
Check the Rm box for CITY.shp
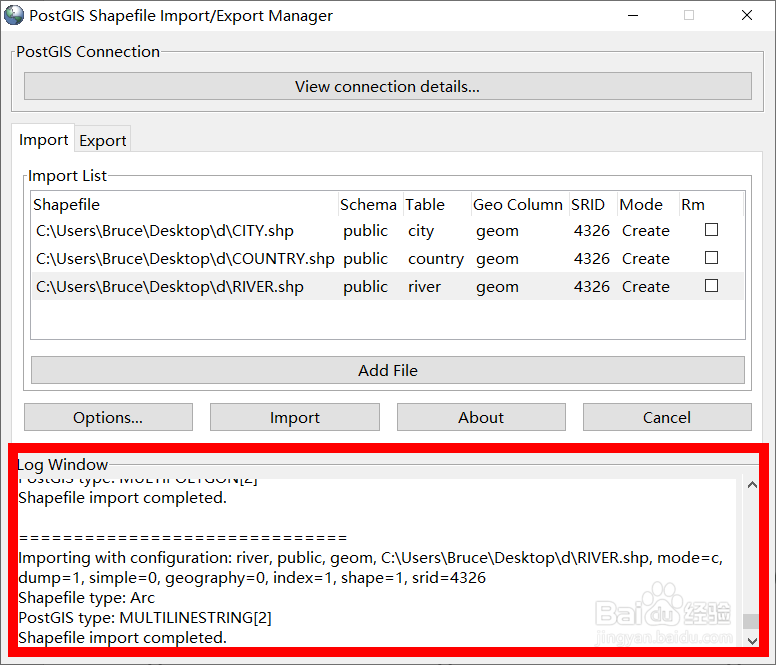711,230
